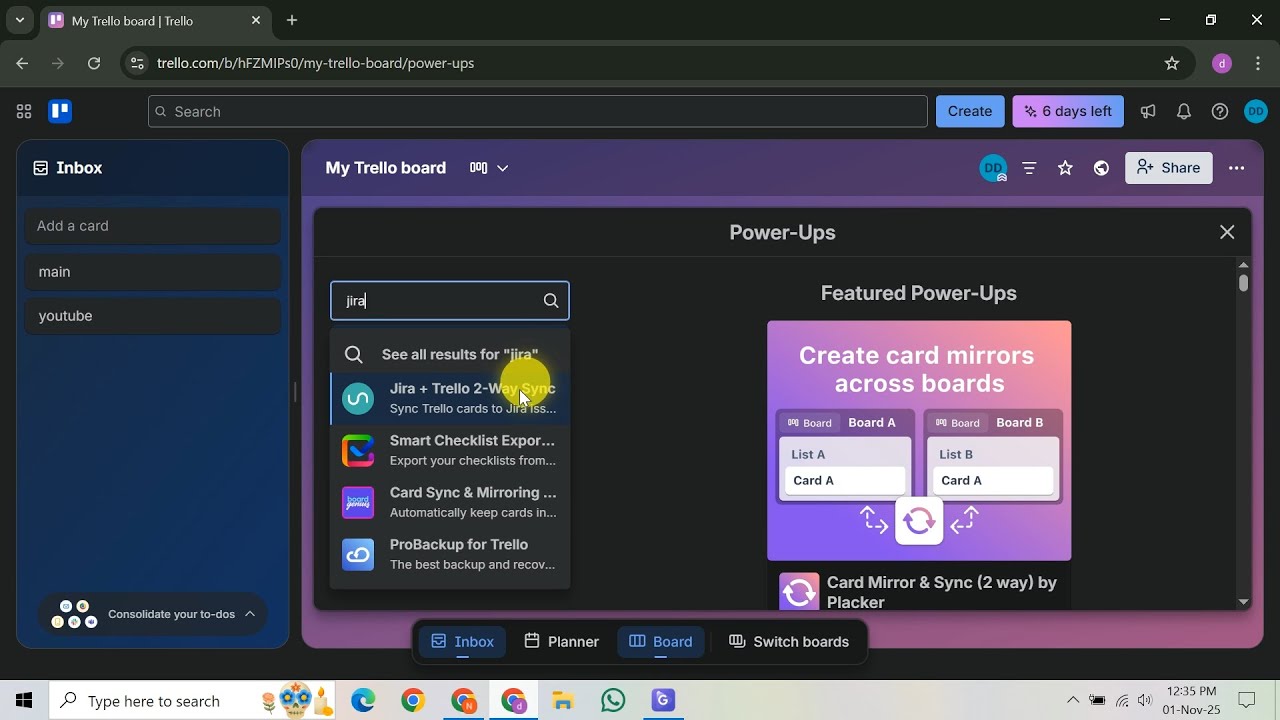Click the Create card mirrors featured image

[x=919, y=441]
